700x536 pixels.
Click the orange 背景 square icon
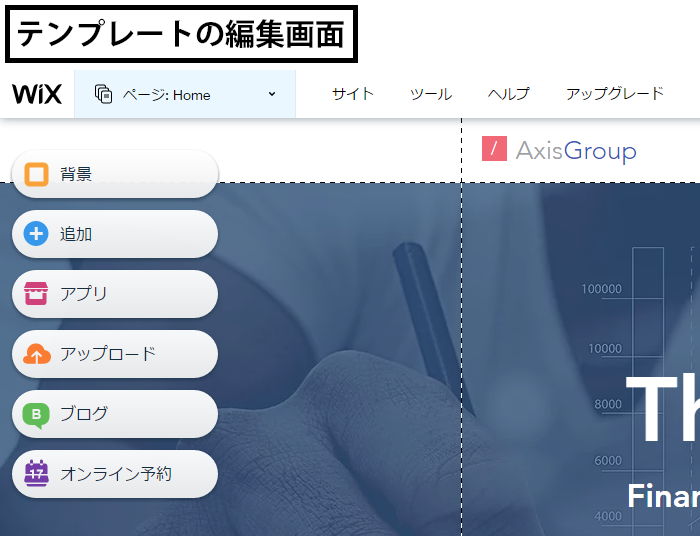36,174
